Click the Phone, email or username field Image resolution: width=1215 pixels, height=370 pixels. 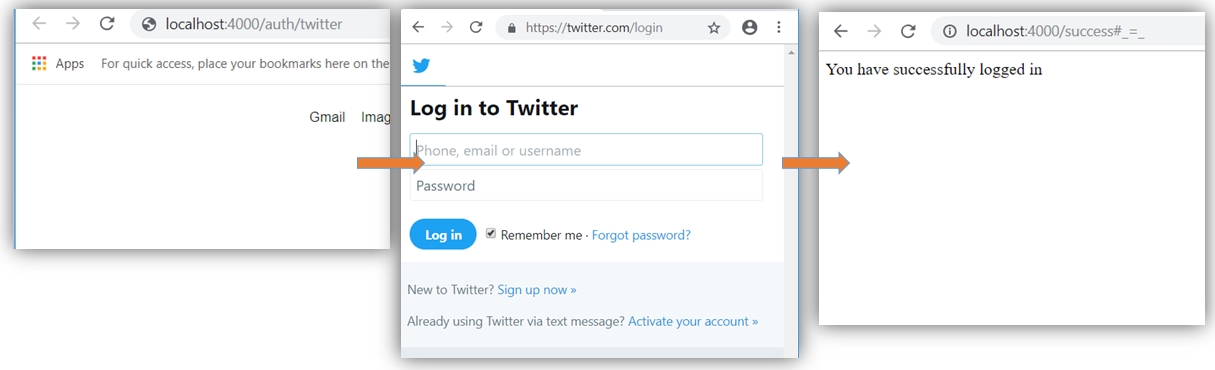[x=586, y=150]
